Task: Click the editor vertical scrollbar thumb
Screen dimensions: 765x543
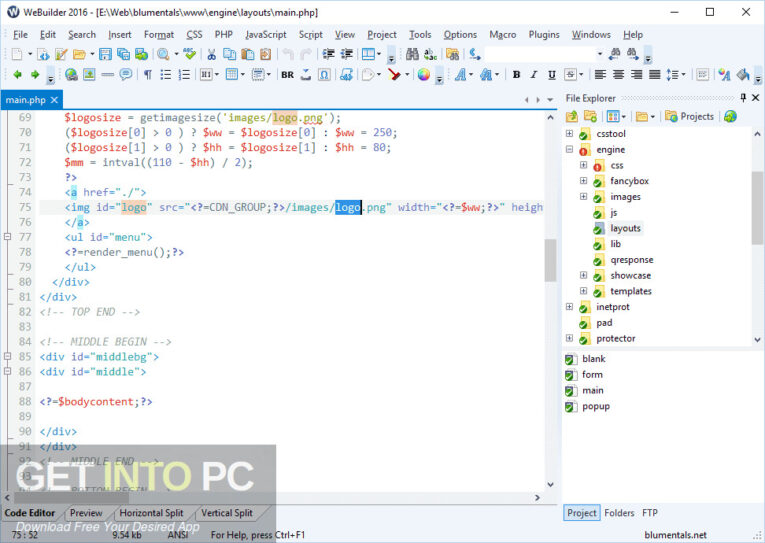Action: coord(550,260)
